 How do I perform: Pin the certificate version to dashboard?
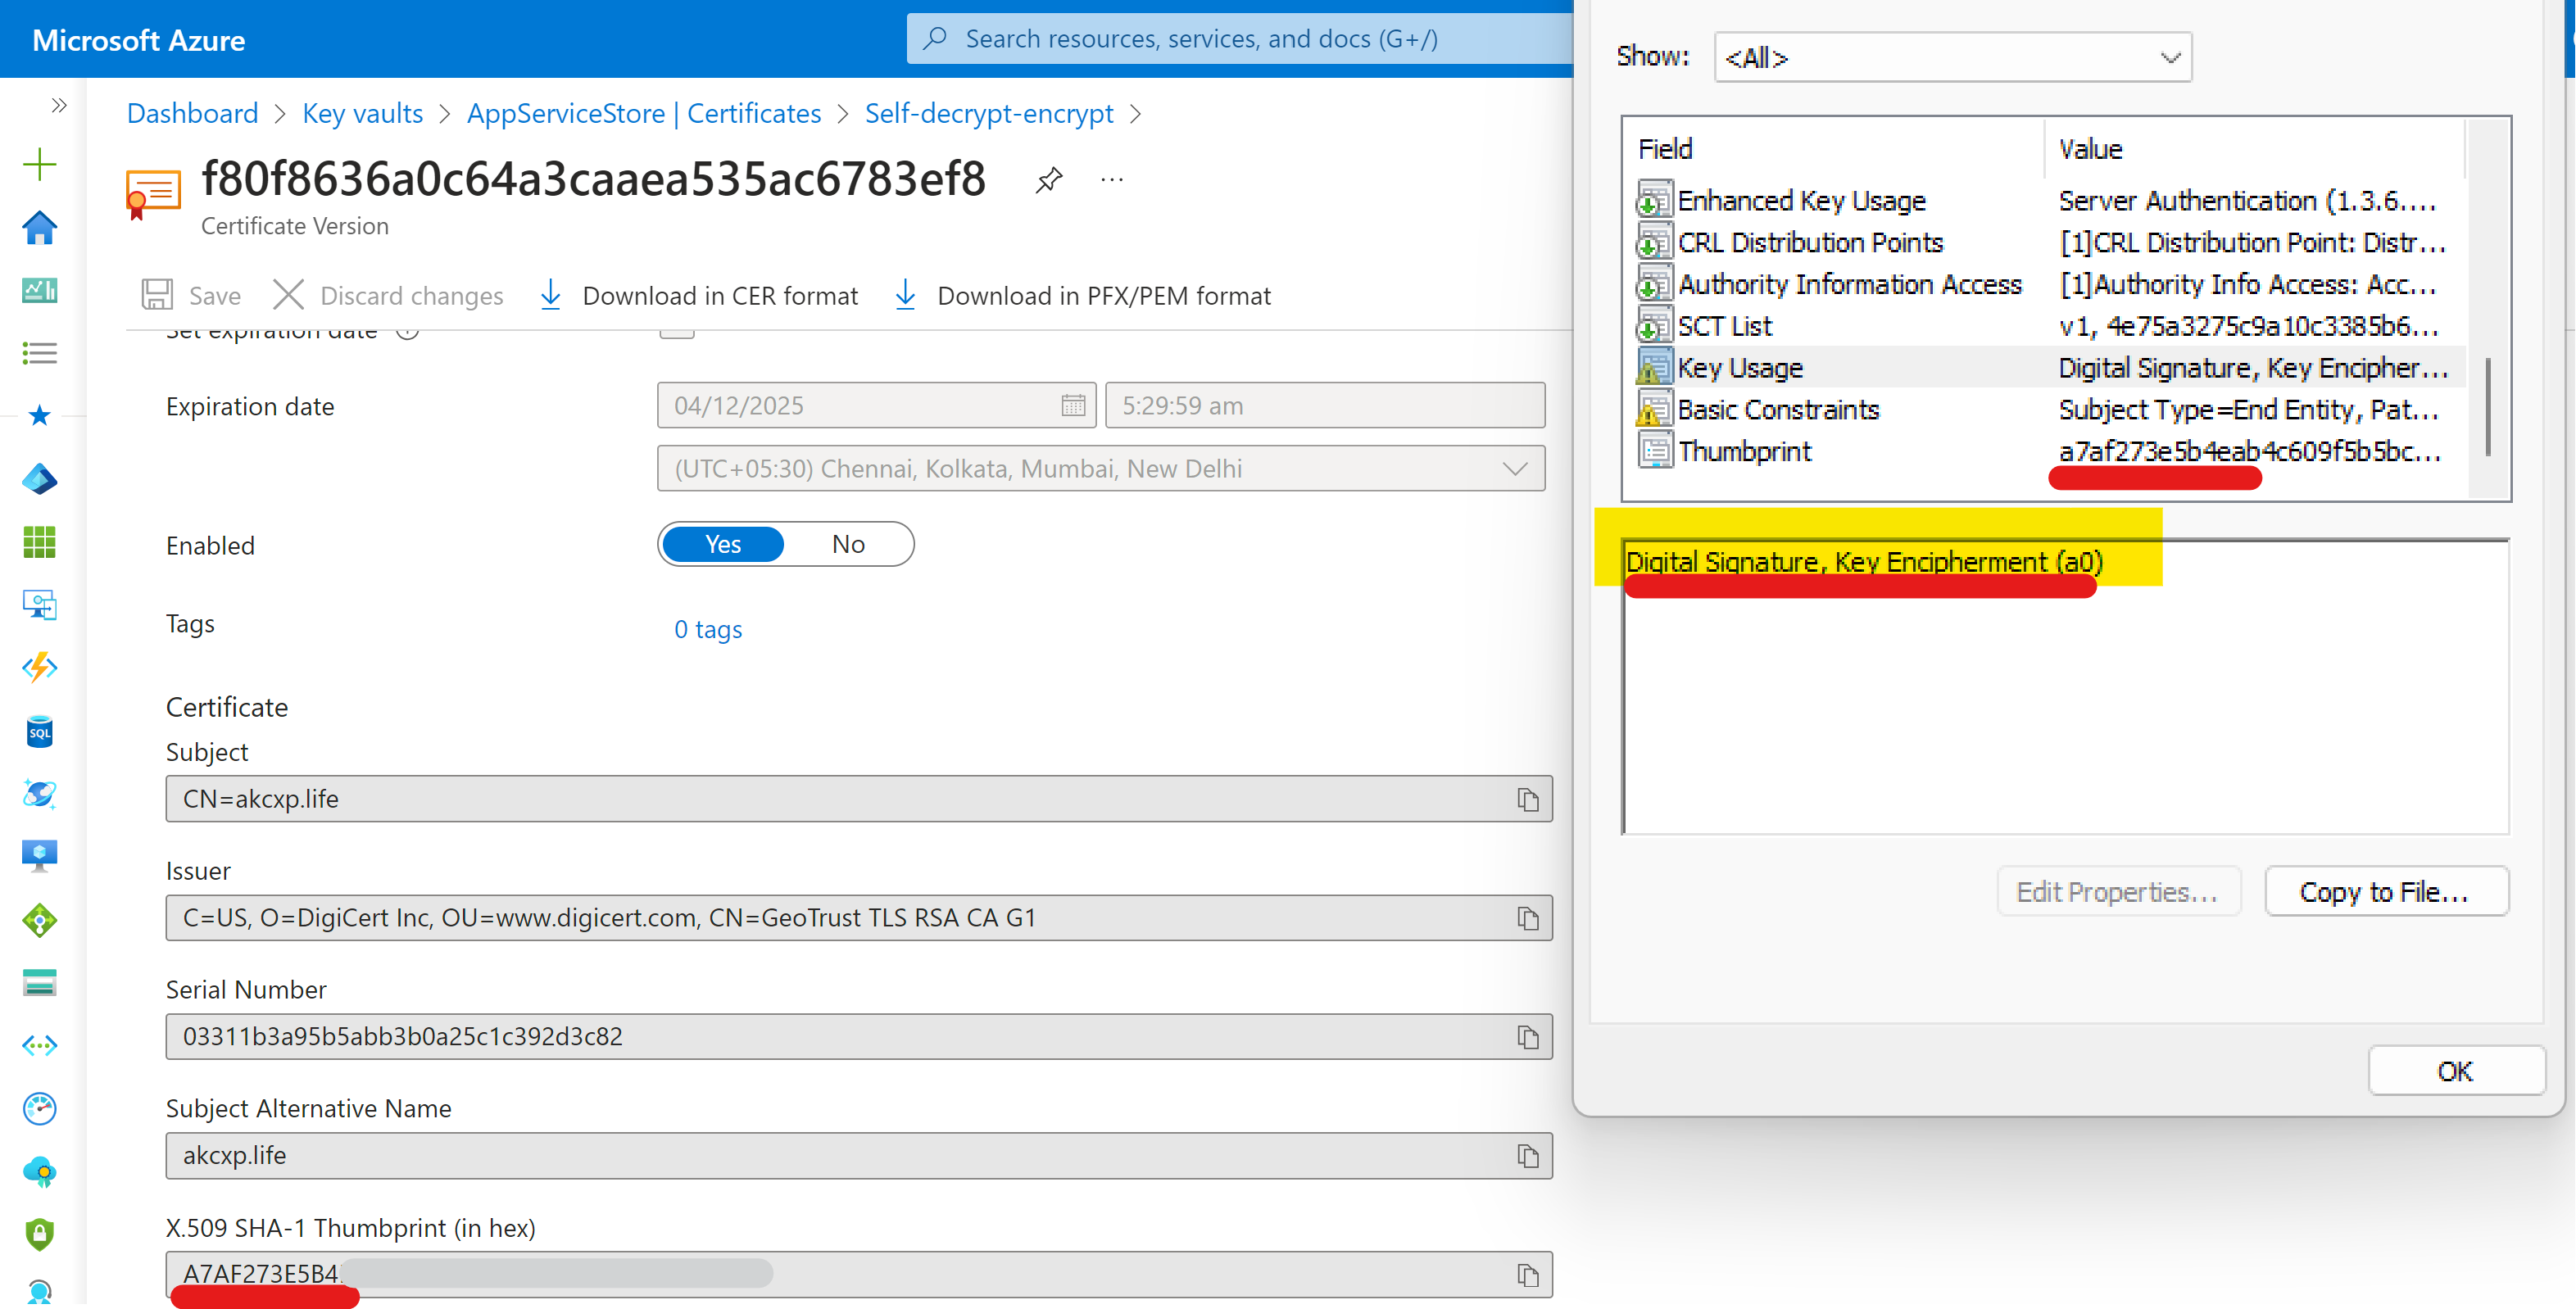point(1049,180)
